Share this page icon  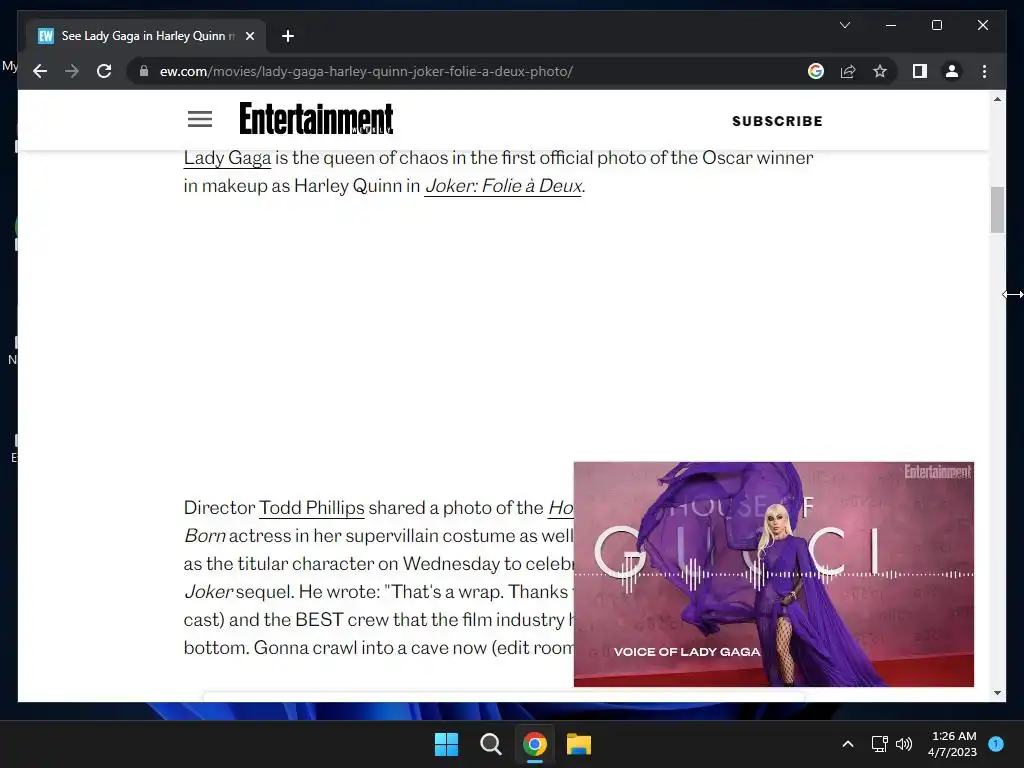(848, 71)
